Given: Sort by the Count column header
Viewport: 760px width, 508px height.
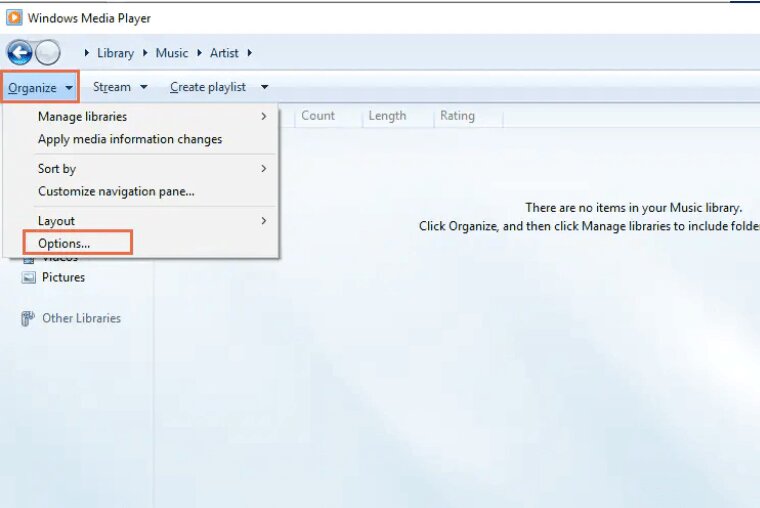Looking at the screenshot, I should click(318, 116).
